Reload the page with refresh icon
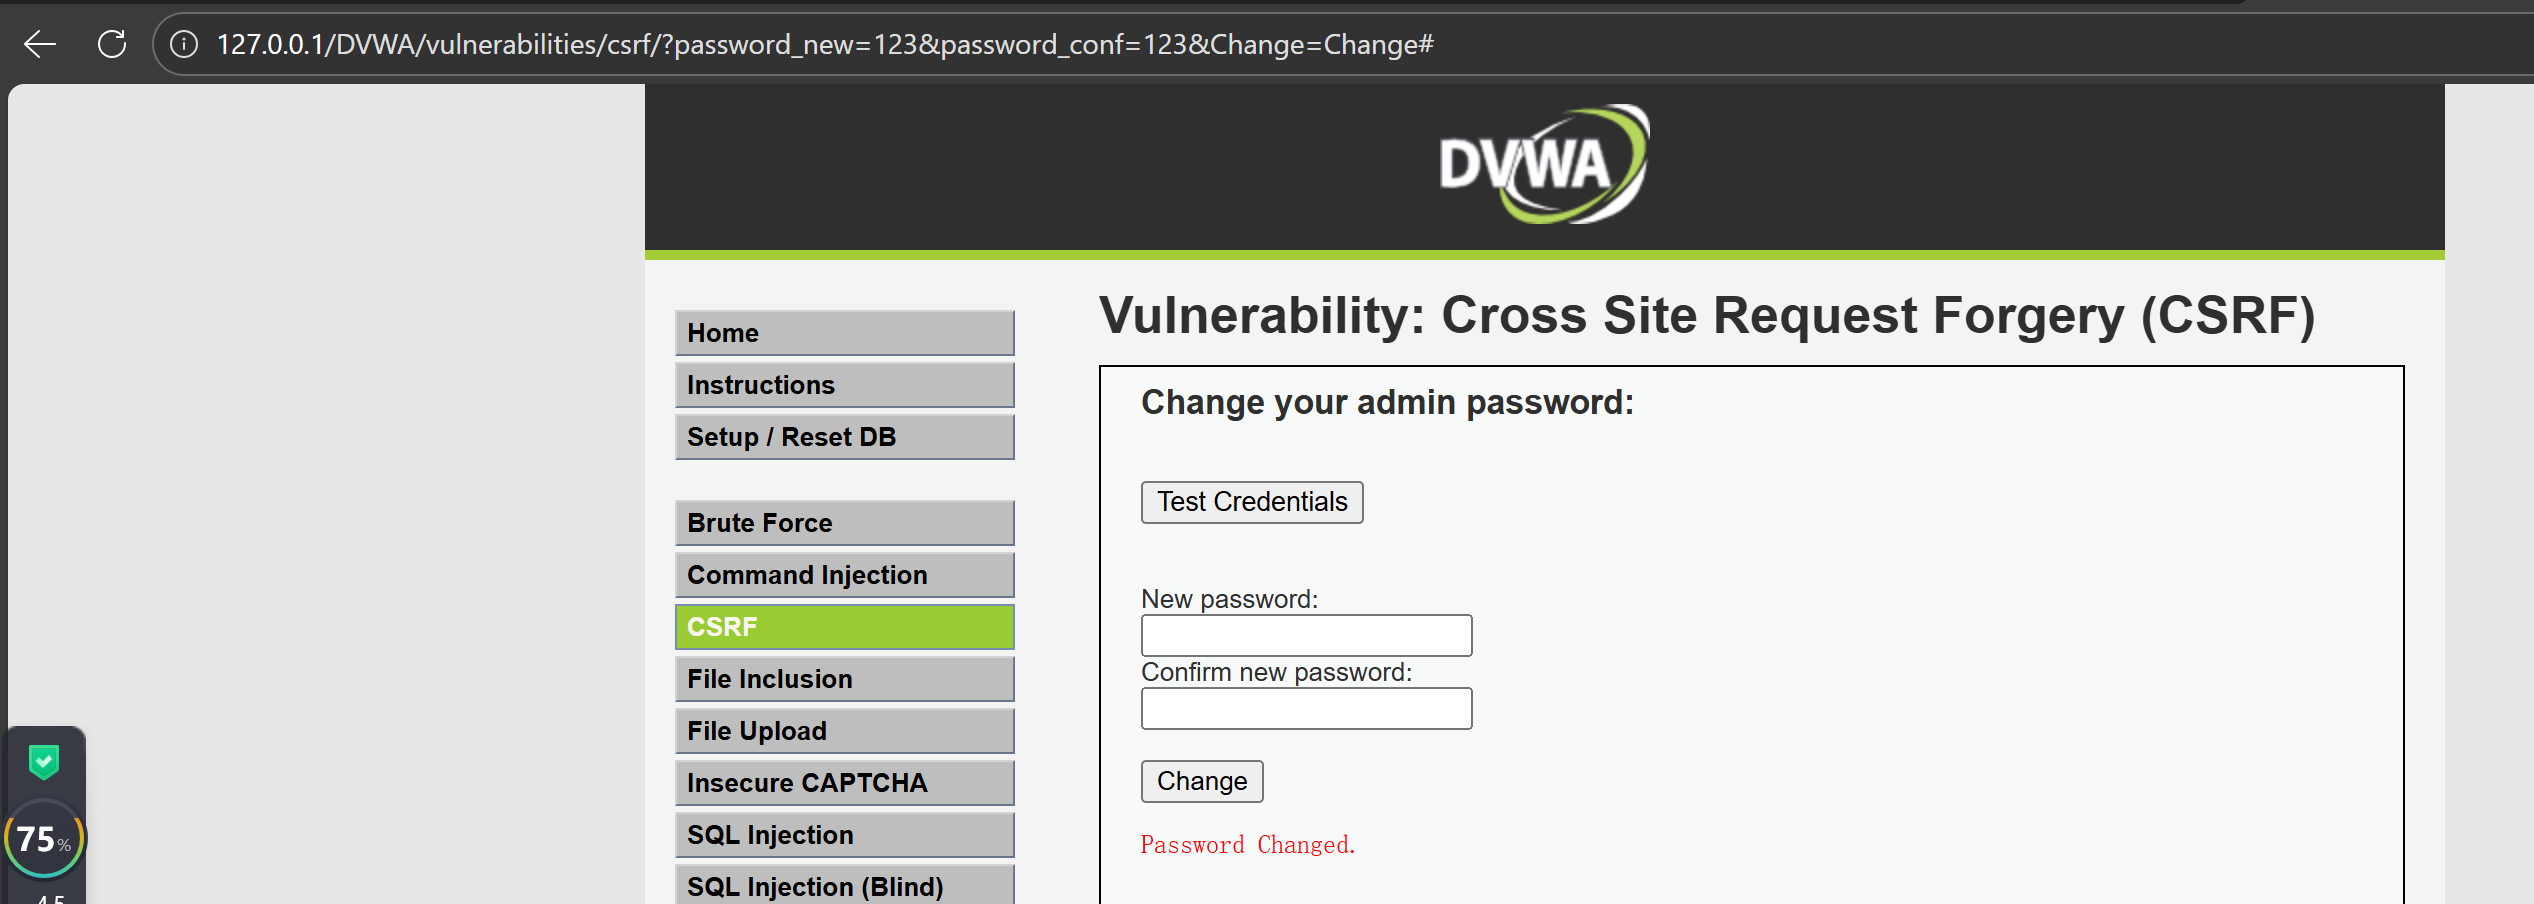Image resolution: width=2534 pixels, height=904 pixels. click(x=112, y=44)
